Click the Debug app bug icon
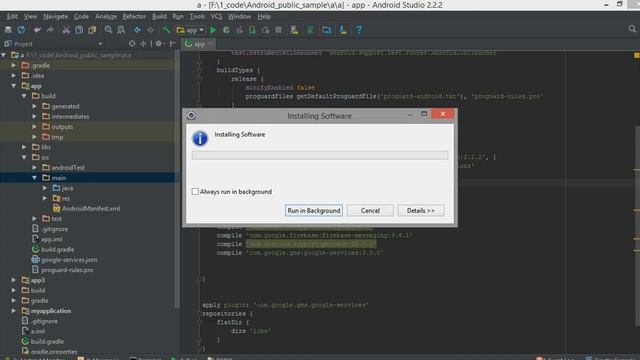Viewport: 640px width, 360px height. pyautogui.click(x=226, y=30)
